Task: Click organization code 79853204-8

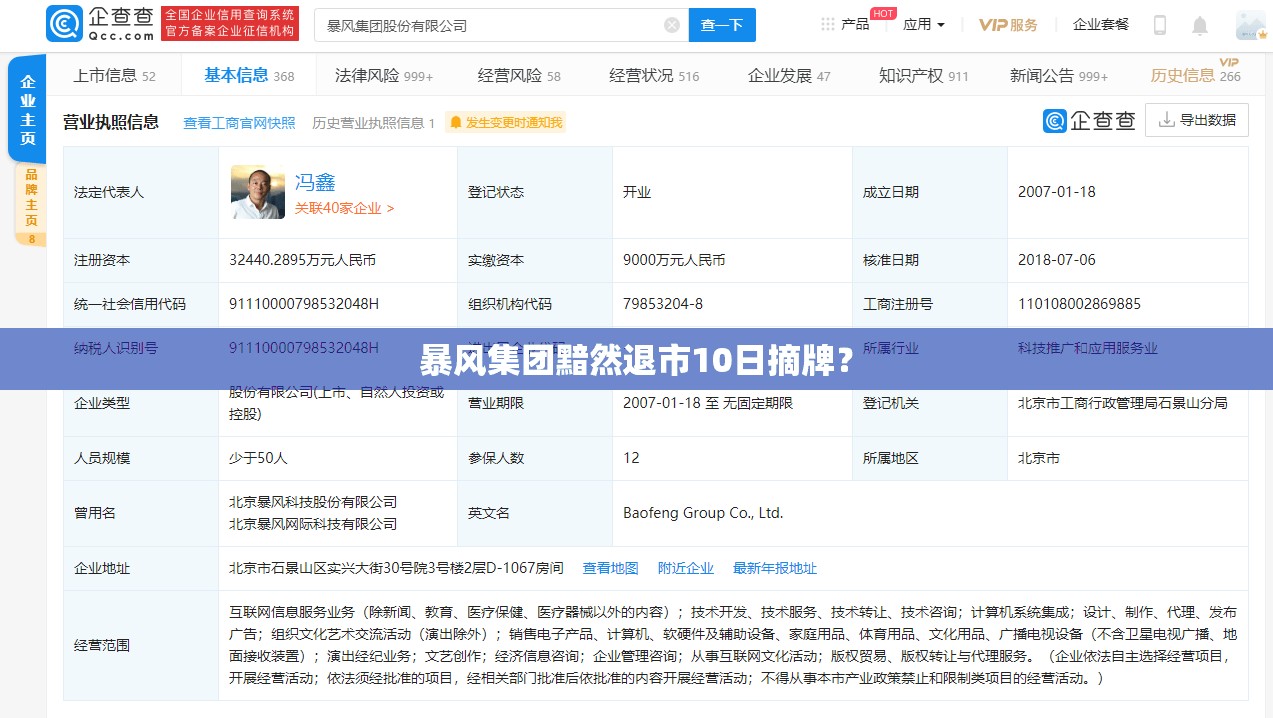Action: pyautogui.click(x=663, y=304)
